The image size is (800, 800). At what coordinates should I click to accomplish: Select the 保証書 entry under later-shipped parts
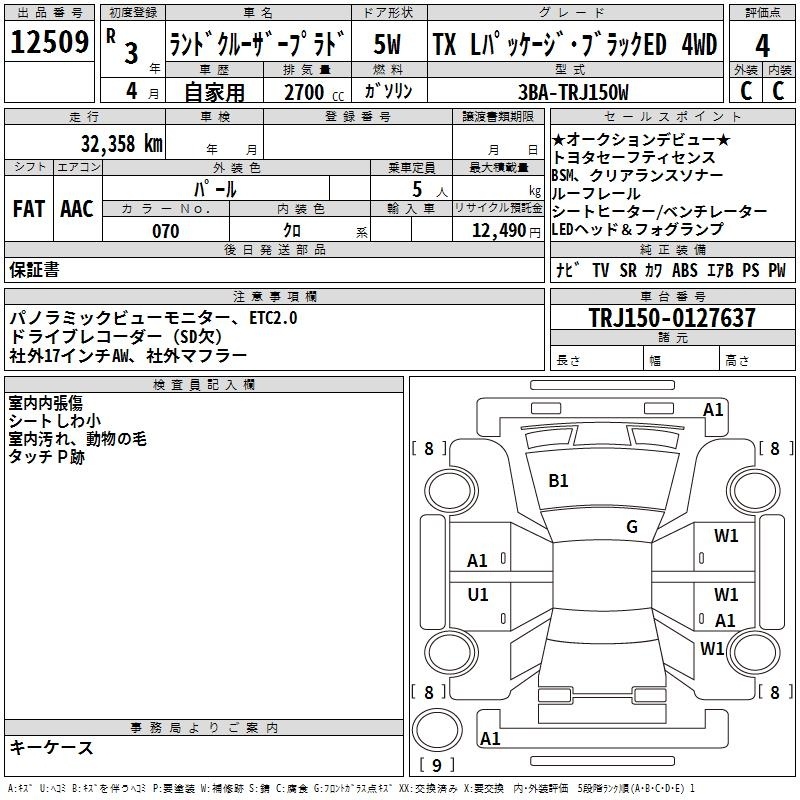34,270
